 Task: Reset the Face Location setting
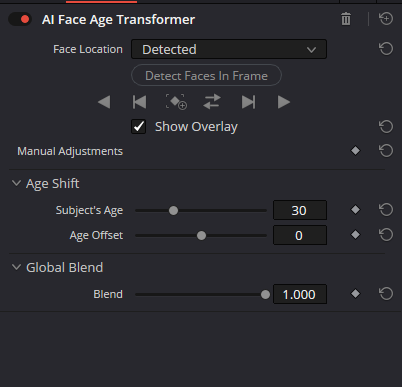(x=386, y=49)
